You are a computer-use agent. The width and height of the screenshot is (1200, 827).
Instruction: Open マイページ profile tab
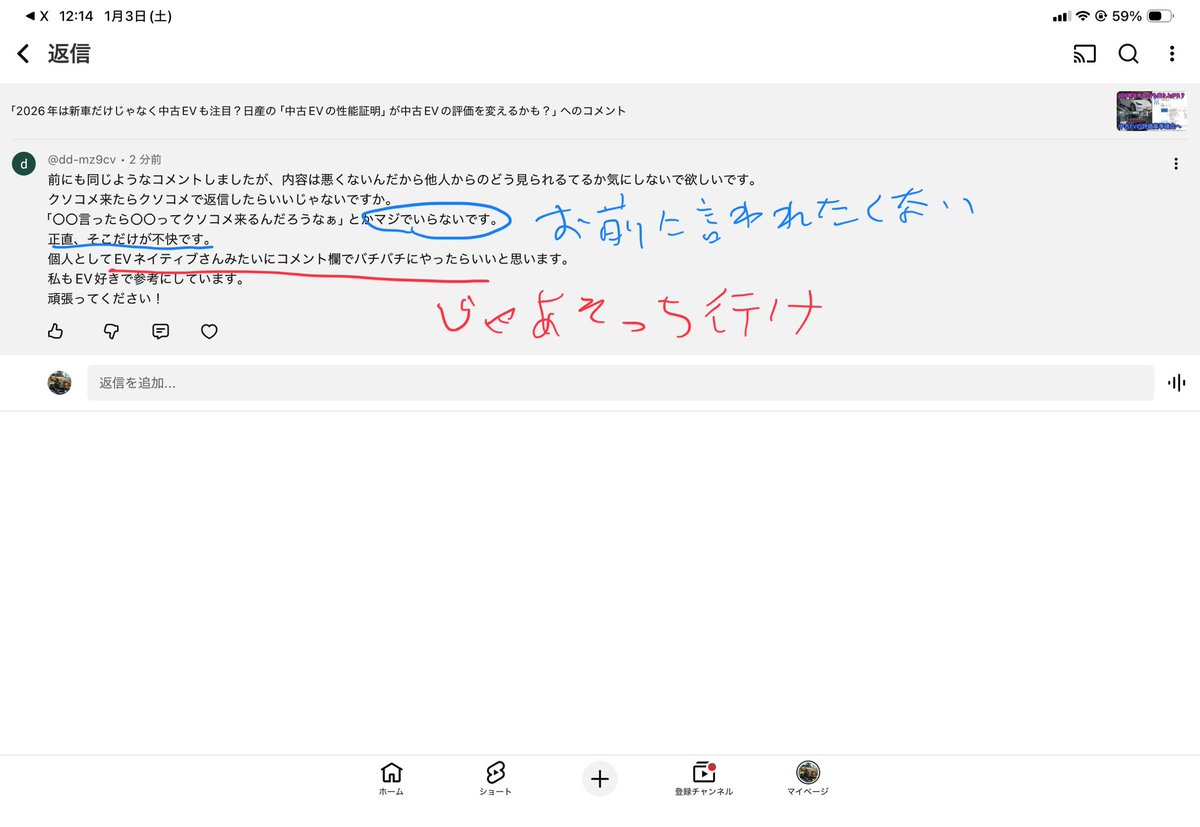(x=808, y=779)
